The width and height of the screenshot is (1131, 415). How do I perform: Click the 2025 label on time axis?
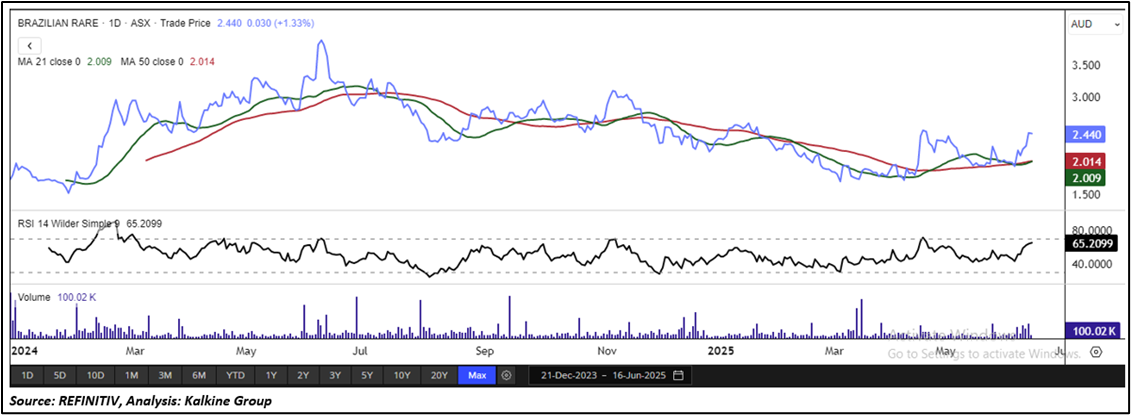point(720,351)
